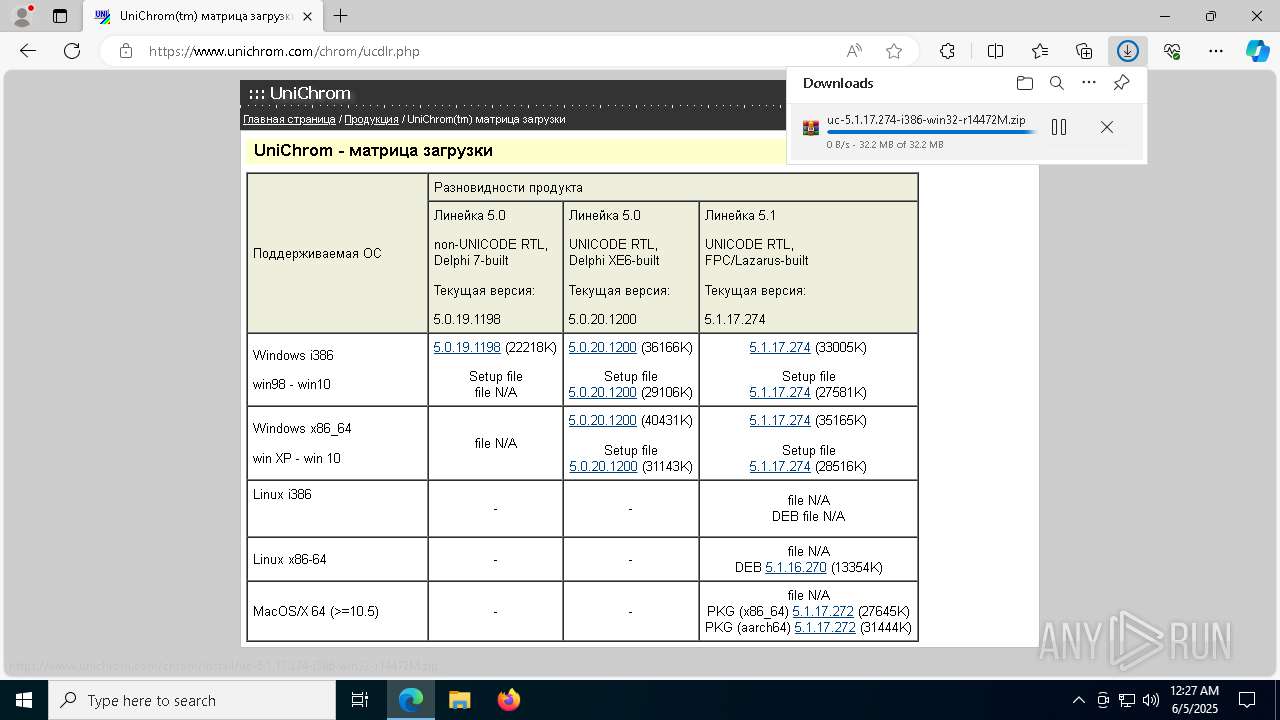Toggle Read aloud icon in address bar

[x=854, y=51]
